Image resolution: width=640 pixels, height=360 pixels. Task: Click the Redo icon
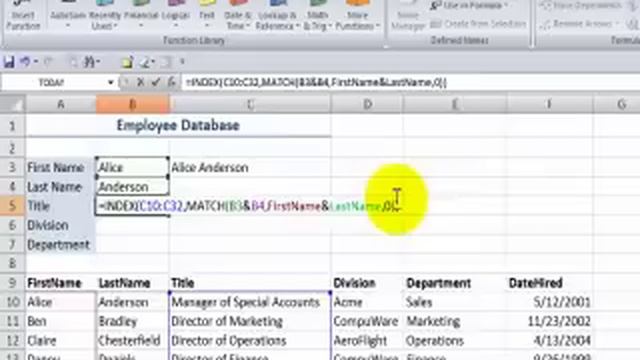48,62
